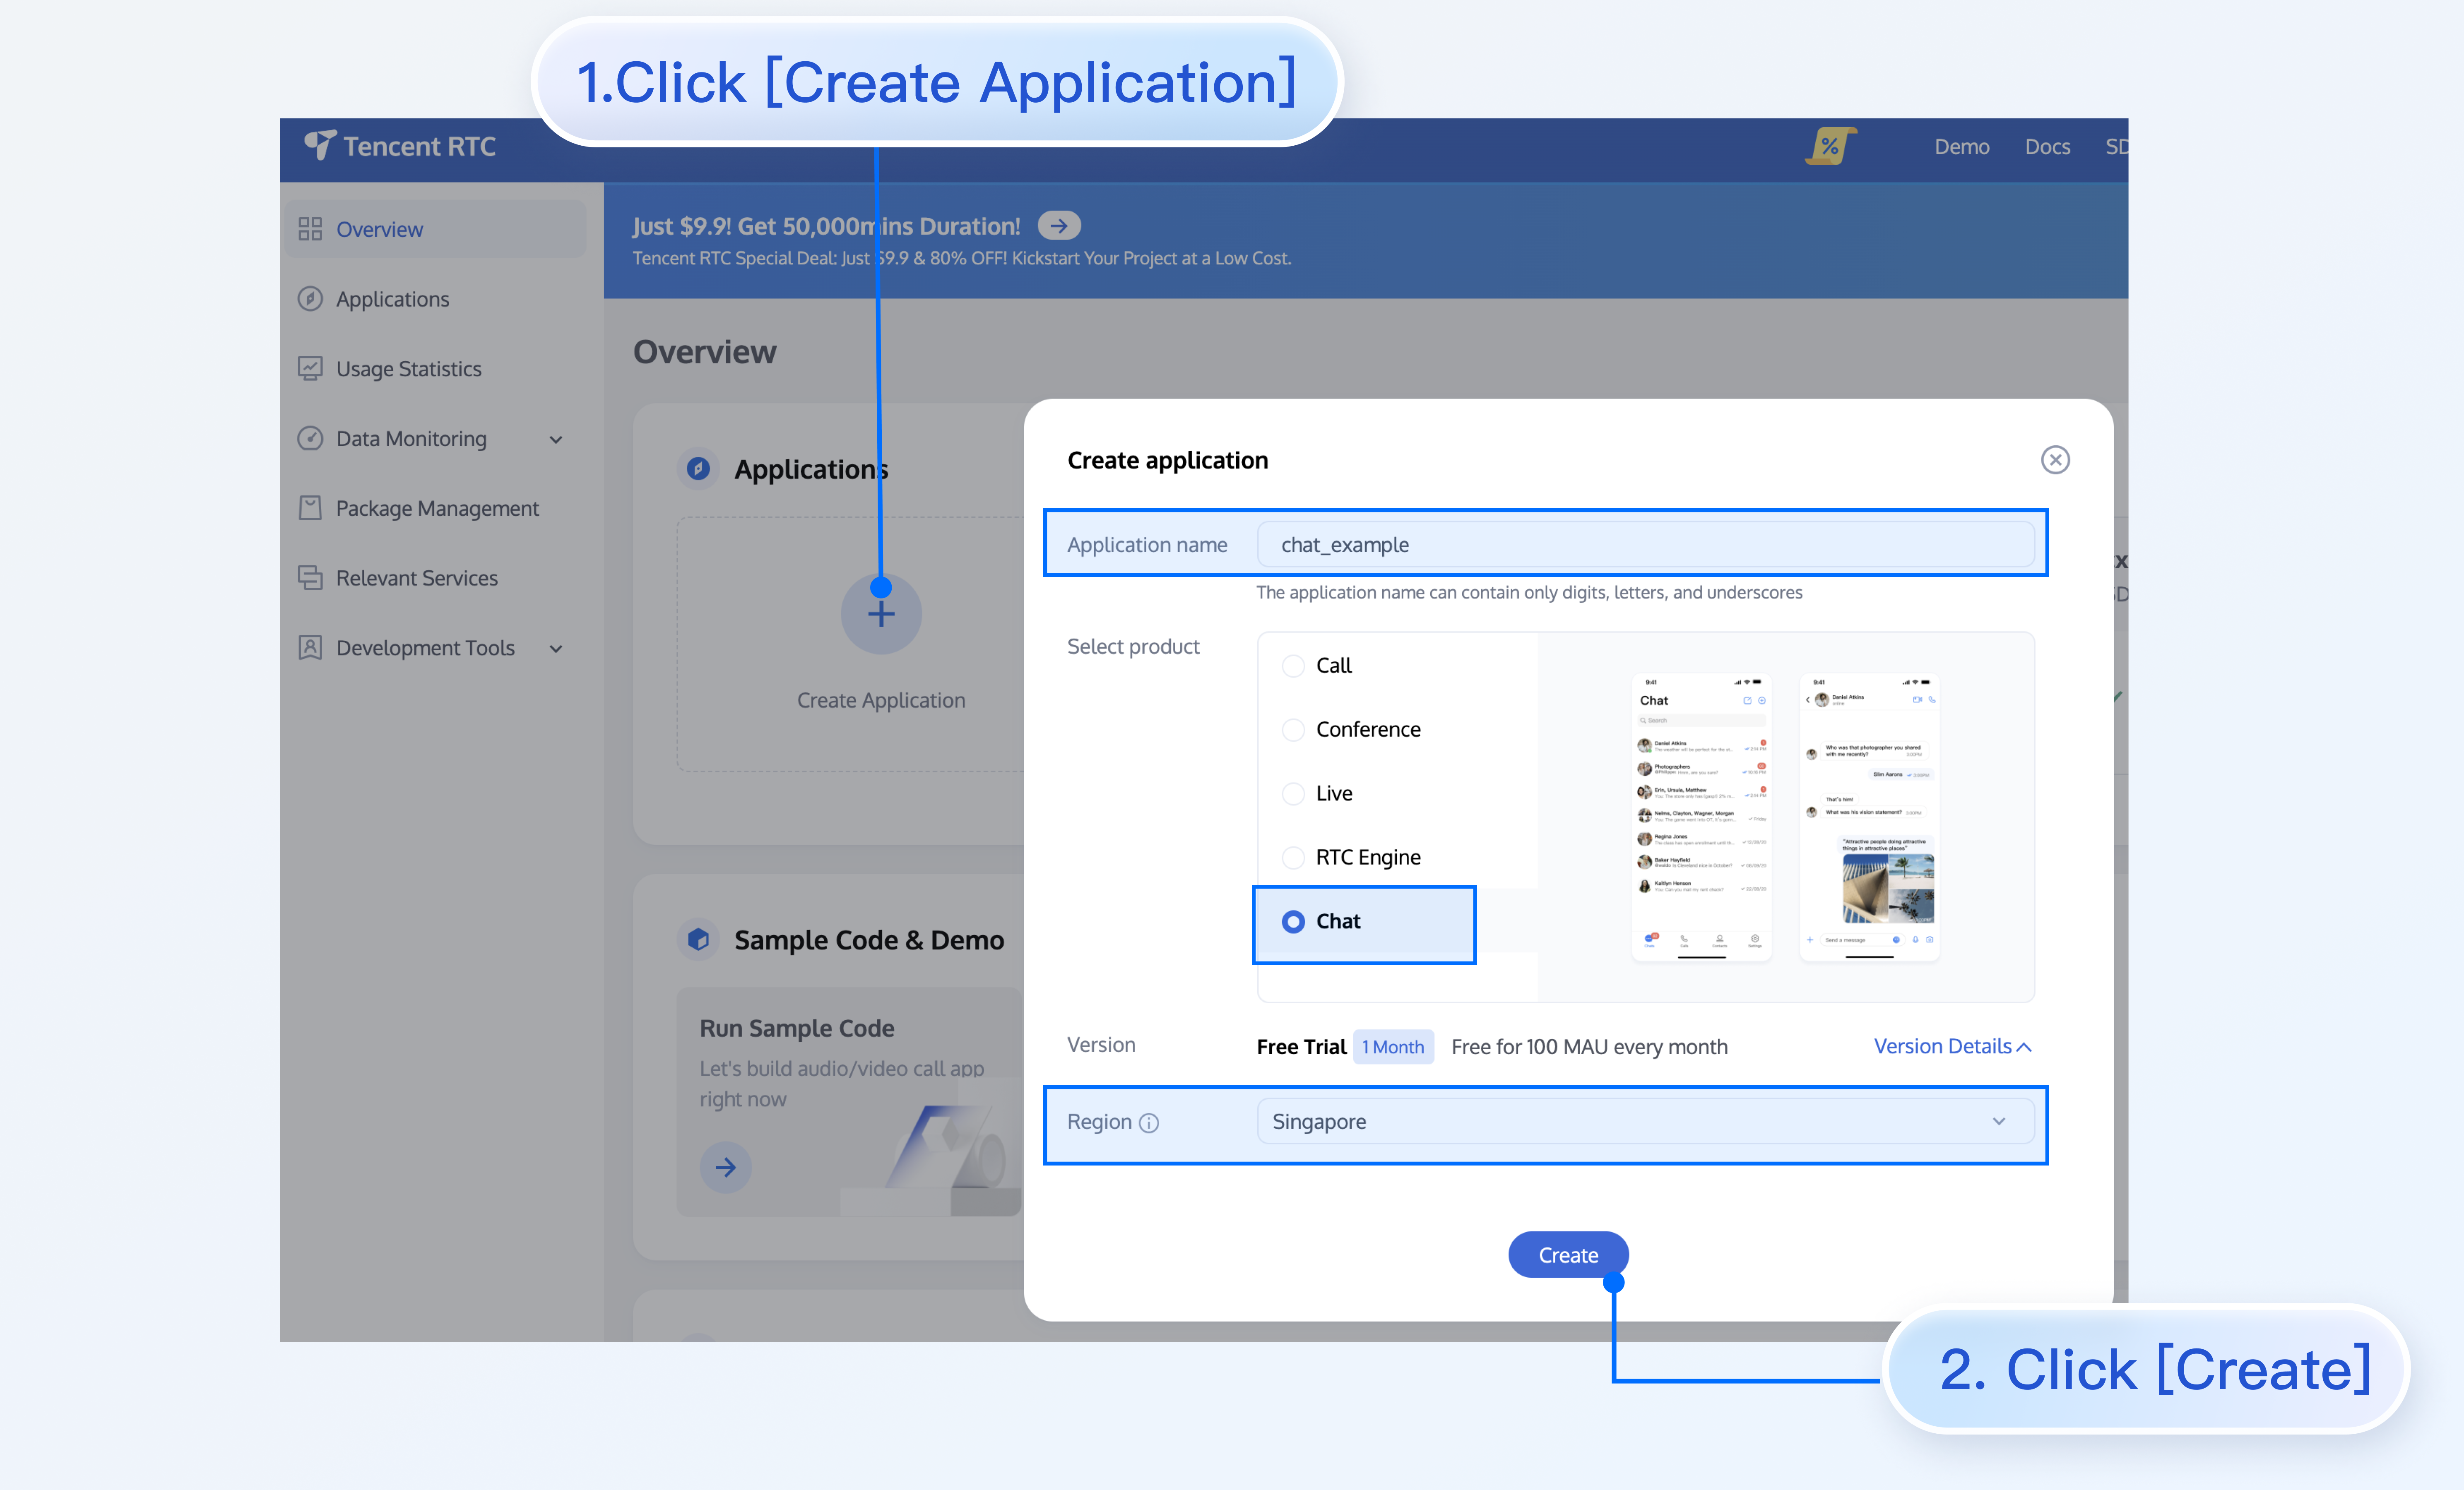Click the discount coupon icon in header
The image size is (2464, 1490).
1830,146
